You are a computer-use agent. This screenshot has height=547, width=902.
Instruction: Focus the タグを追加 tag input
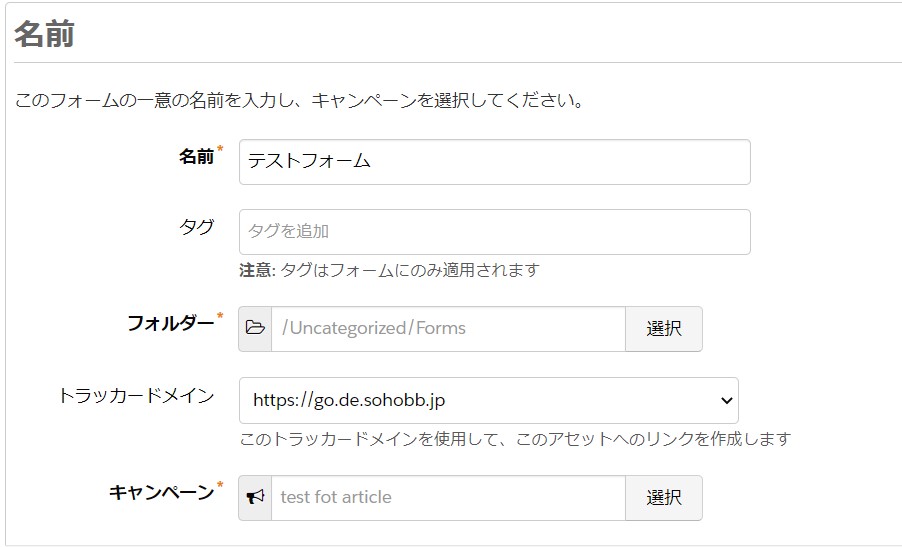point(495,232)
